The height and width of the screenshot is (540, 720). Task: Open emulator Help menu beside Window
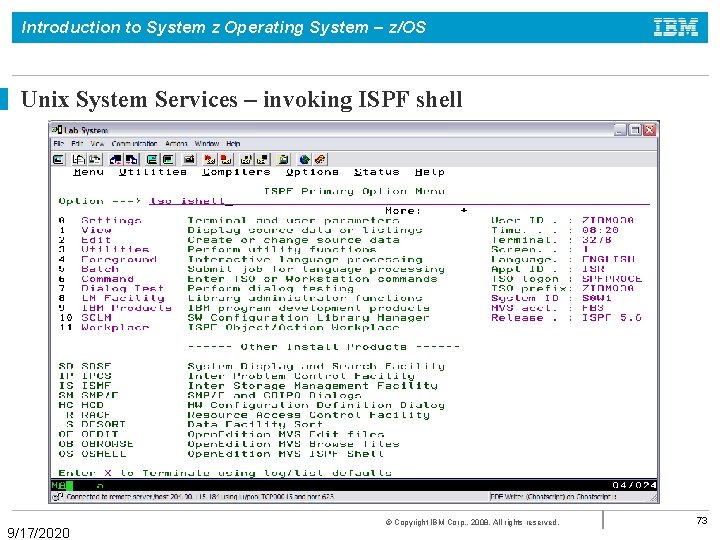tap(233, 144)
